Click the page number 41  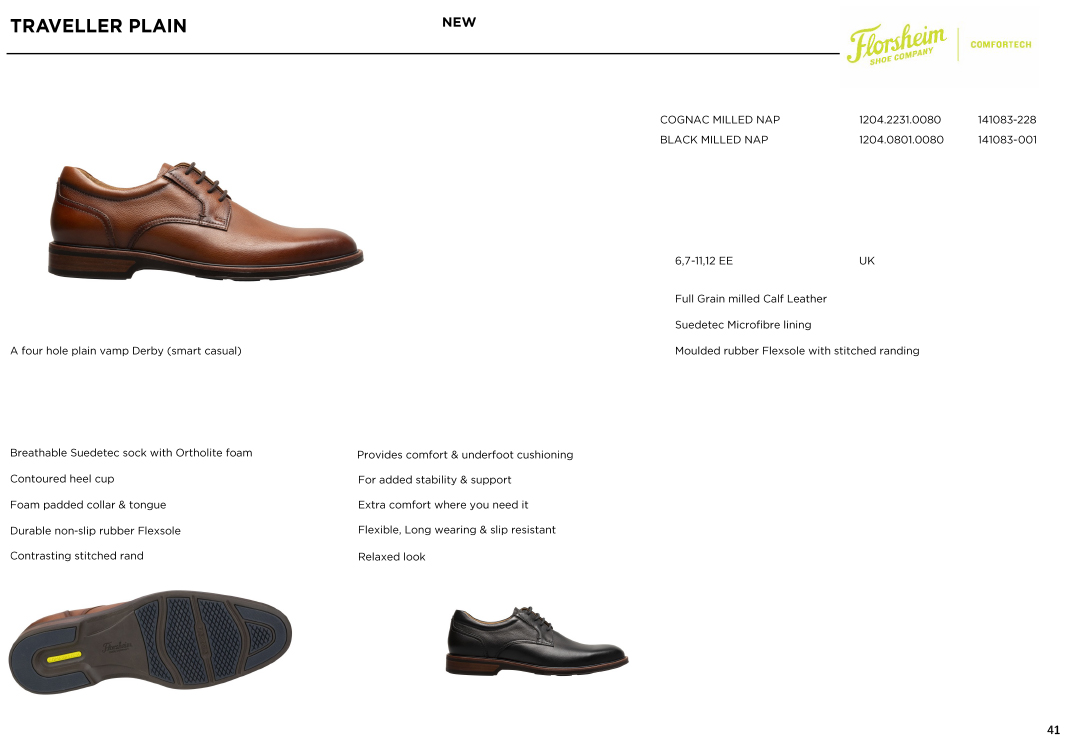pyautogui.click(x=1053, y=730)
